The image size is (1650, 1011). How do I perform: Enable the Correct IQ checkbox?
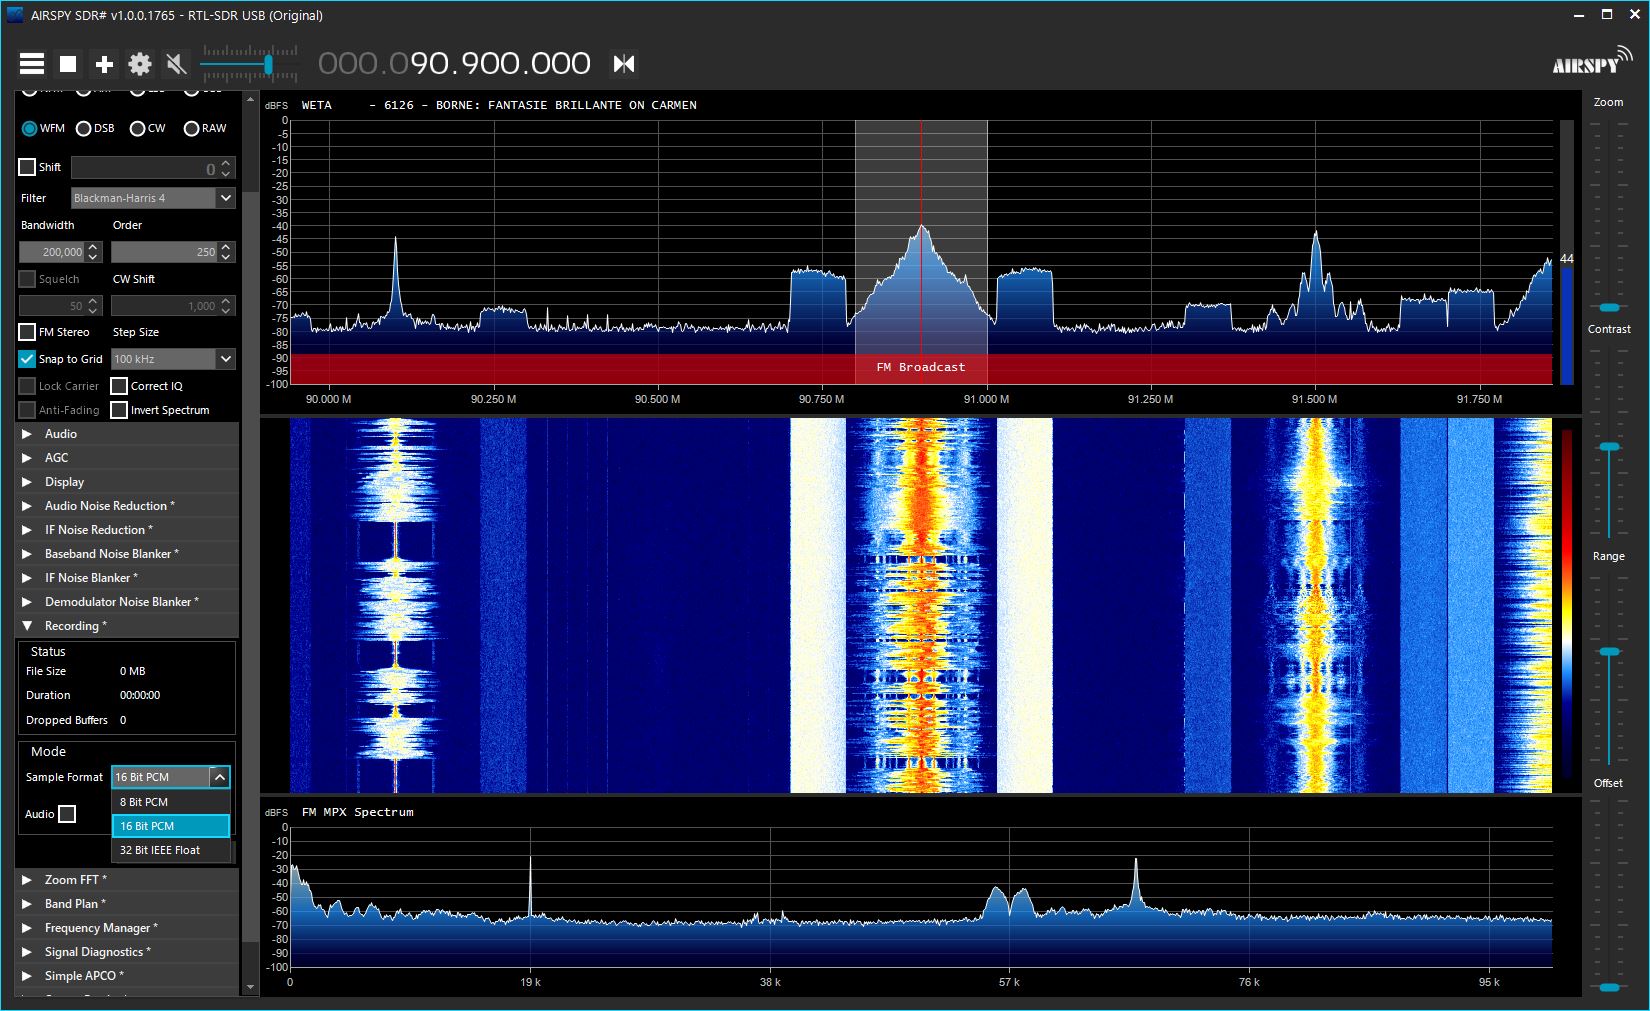119,386
